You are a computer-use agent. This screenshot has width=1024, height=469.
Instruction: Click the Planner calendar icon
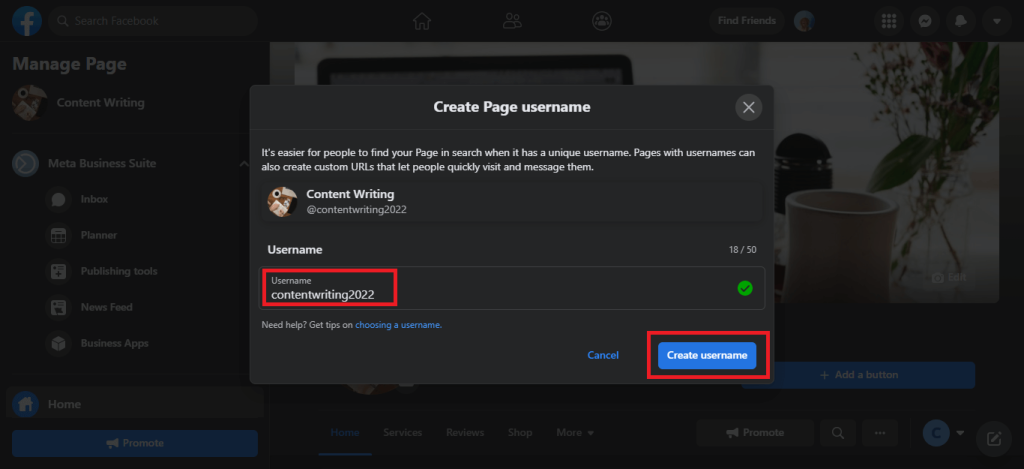pos(59,235)
